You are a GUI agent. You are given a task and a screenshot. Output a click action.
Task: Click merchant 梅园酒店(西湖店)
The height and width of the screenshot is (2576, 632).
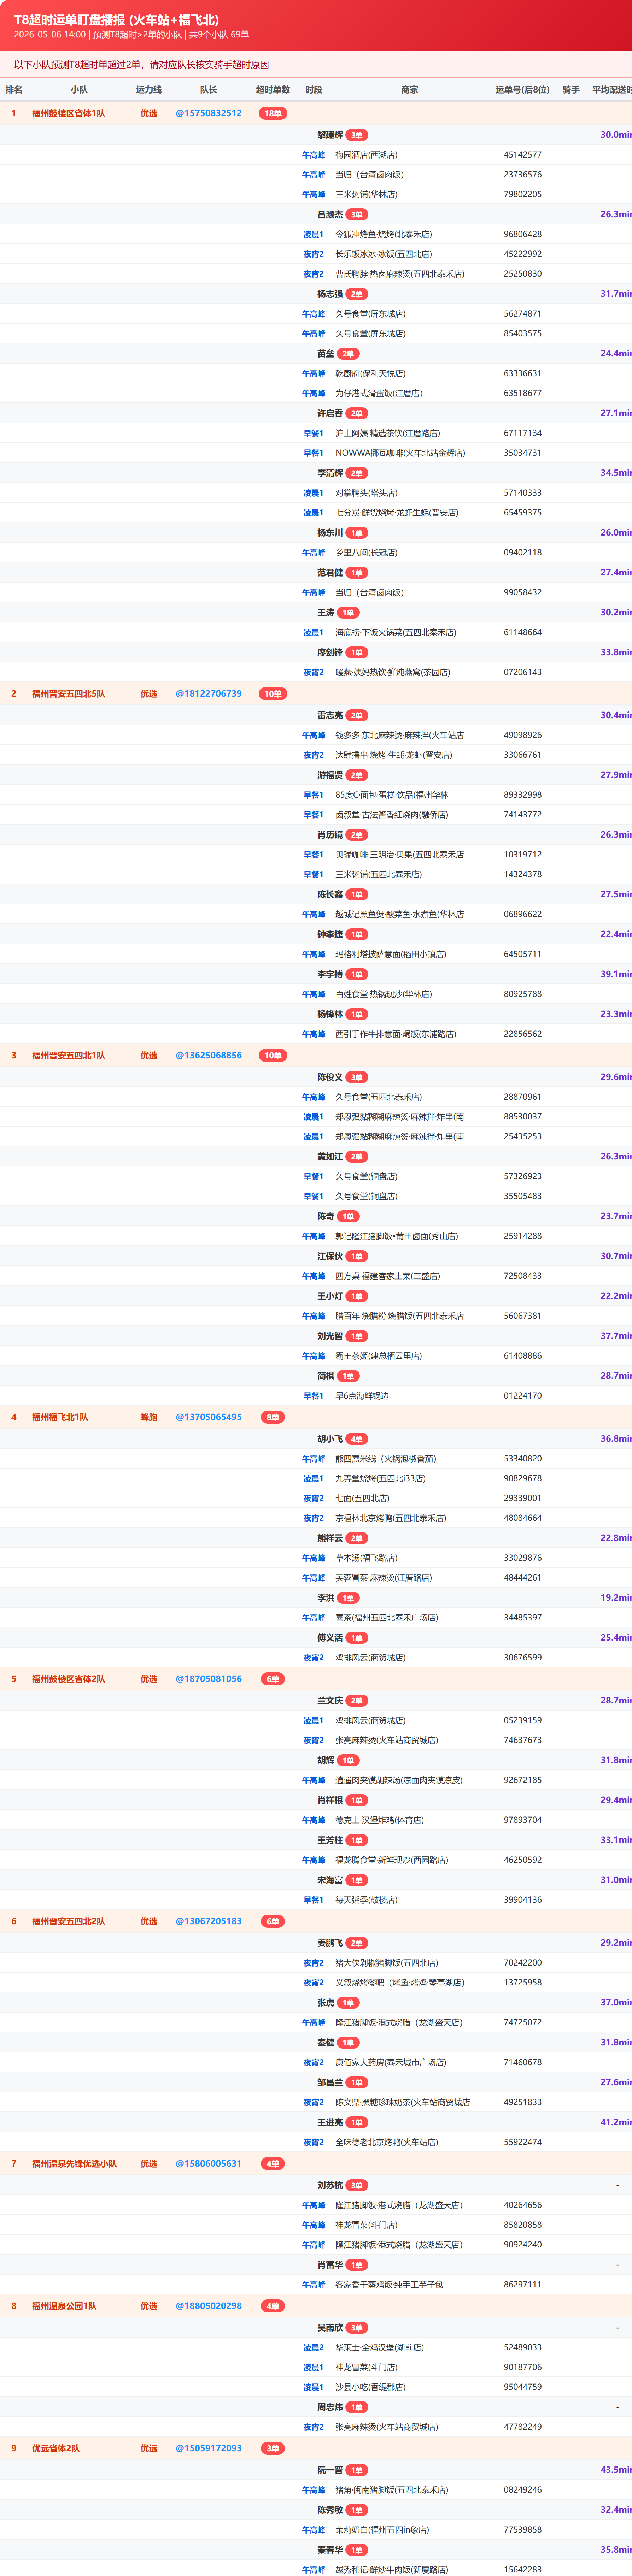pyautogui.click(x=366, y=155)
